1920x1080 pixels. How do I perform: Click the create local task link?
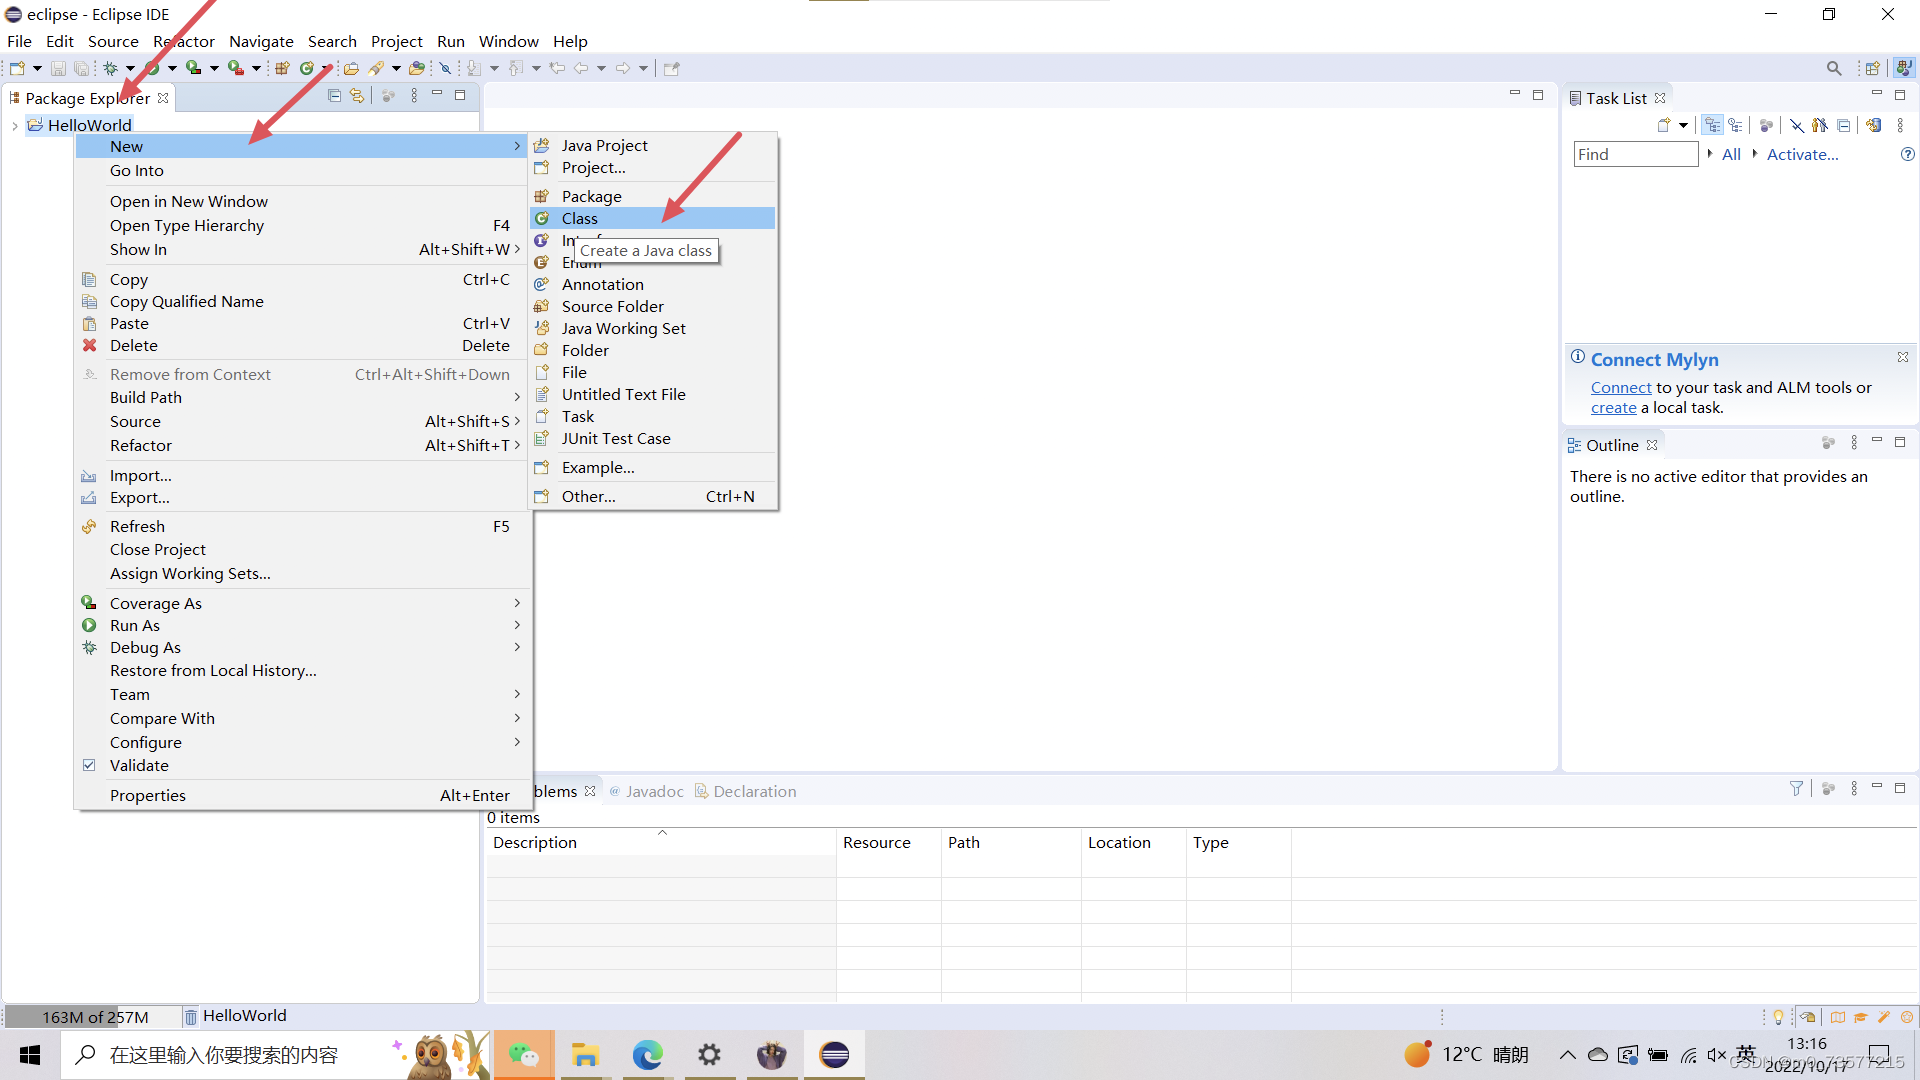[1614, 407]
